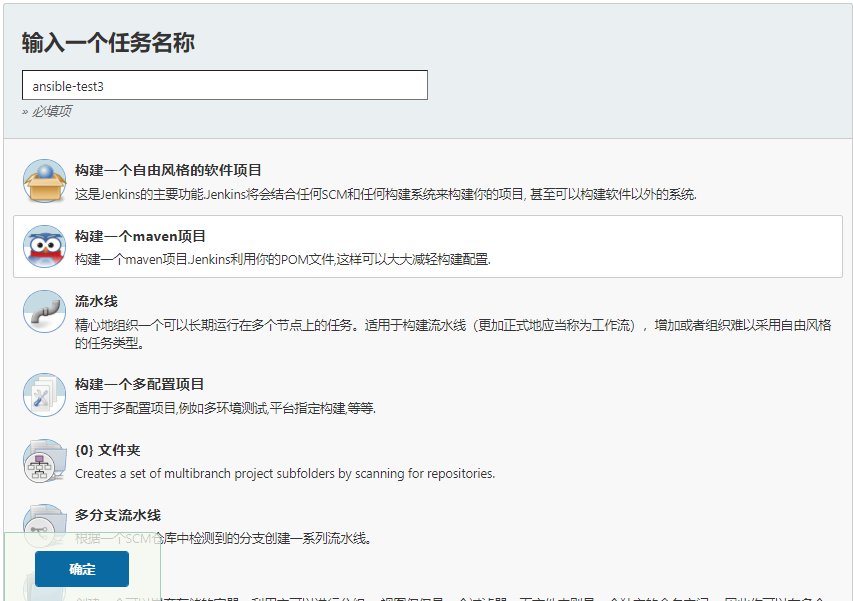
Task: Select the maven owl icon
Action: point(45,246)
